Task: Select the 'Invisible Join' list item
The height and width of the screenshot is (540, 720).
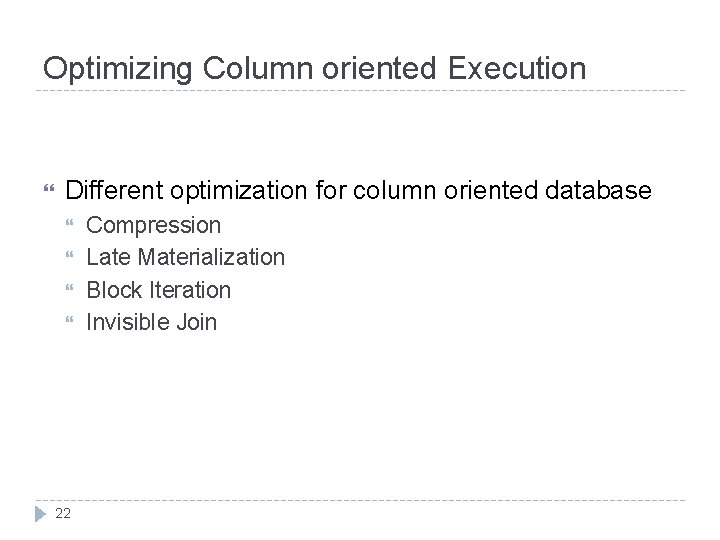Action: click(152, 322)
